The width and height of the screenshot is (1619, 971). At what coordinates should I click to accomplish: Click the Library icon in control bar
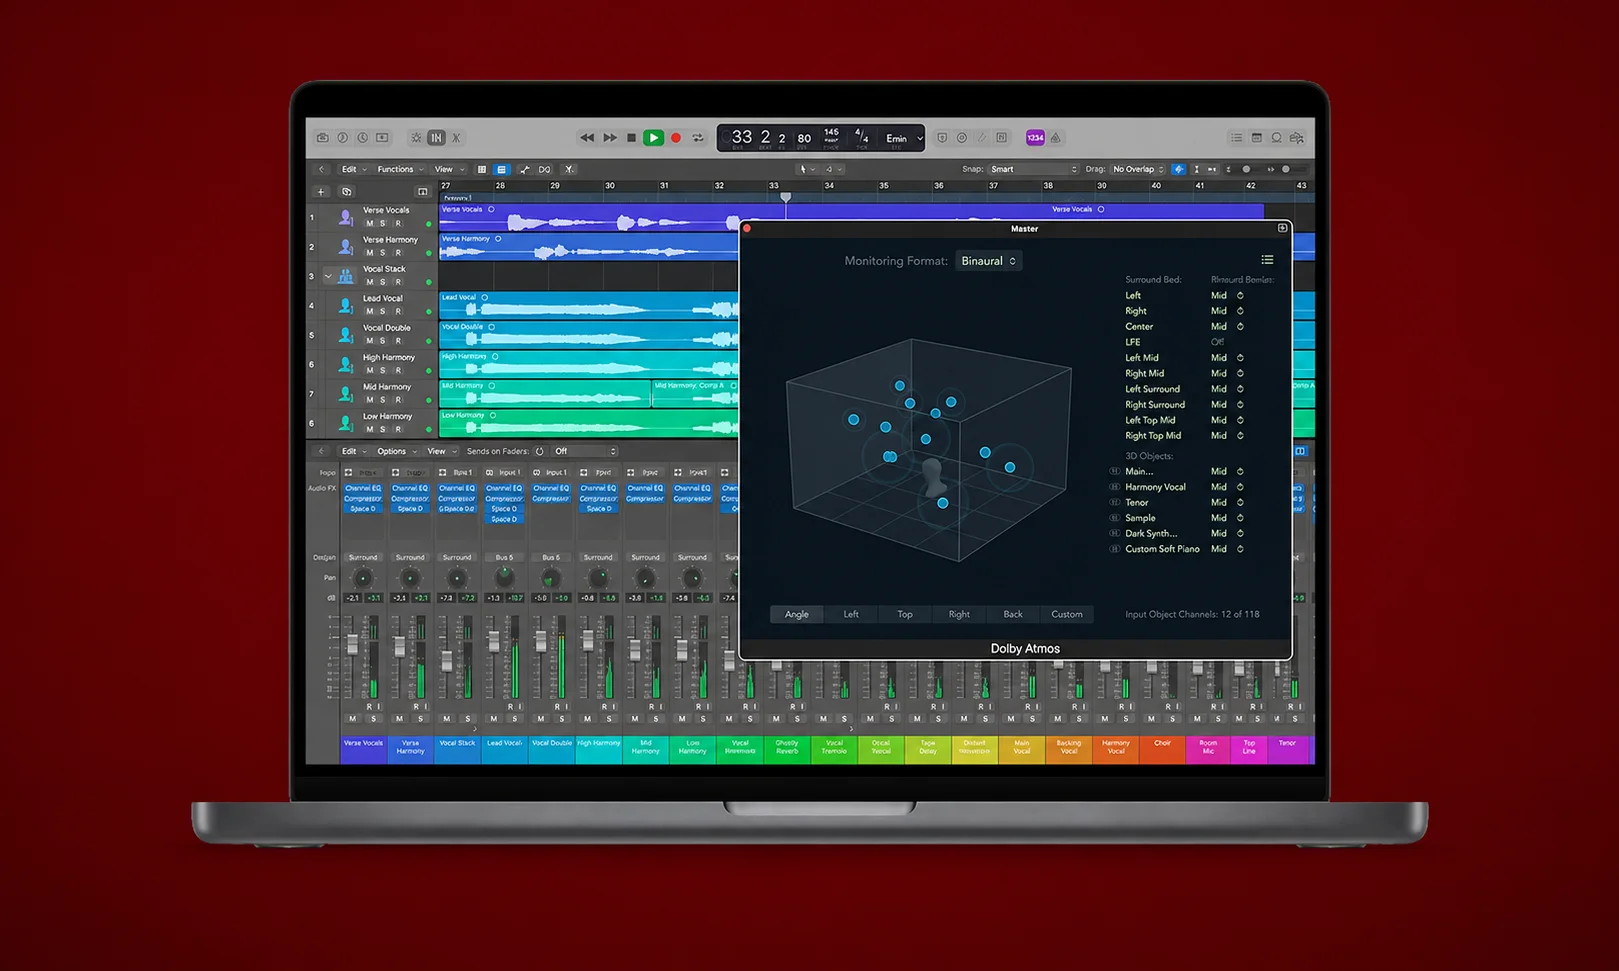[x=323, y=138]
